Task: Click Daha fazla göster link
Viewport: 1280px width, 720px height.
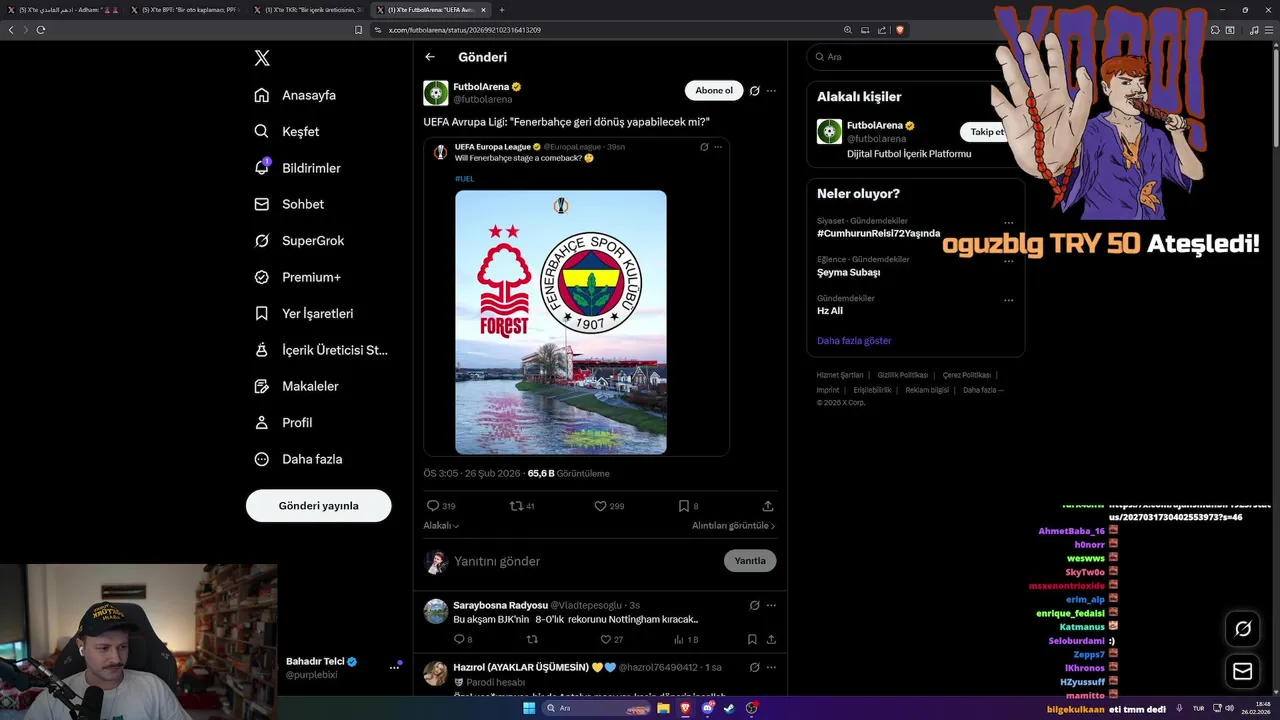Action: click(854, 341)
